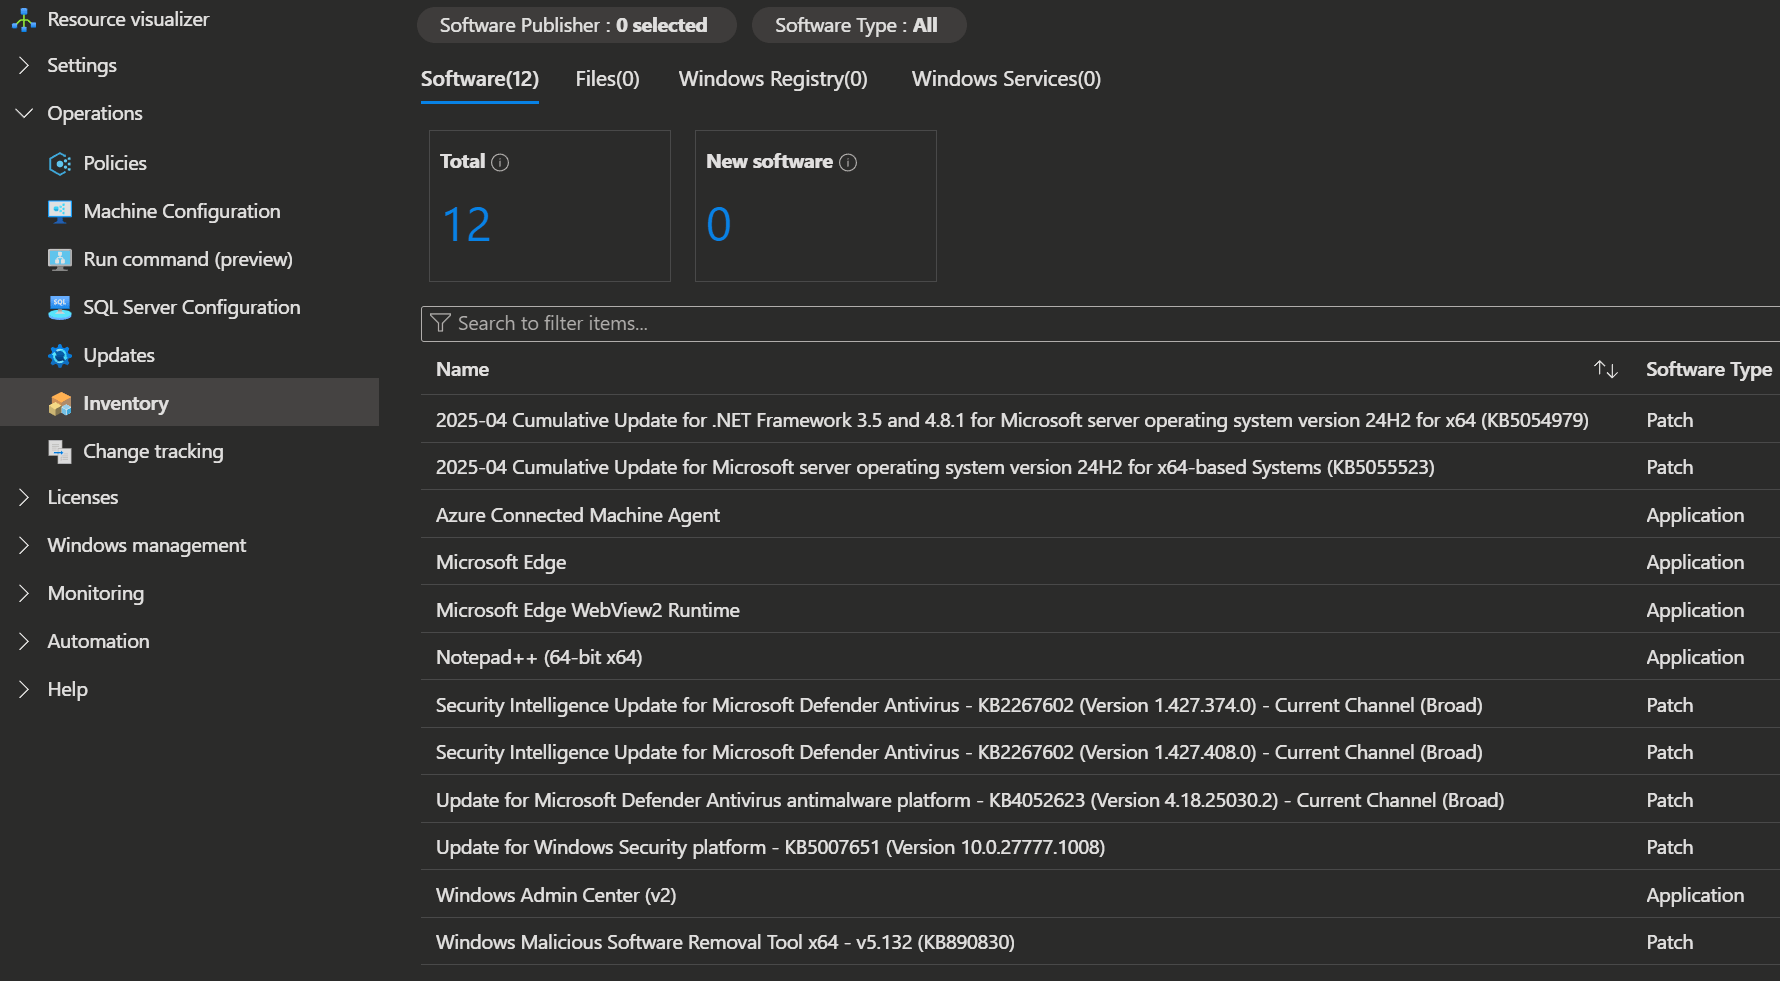Switch to the Windows Services(0) tab
The image size is (1780, 981).
click(1006, 79)
